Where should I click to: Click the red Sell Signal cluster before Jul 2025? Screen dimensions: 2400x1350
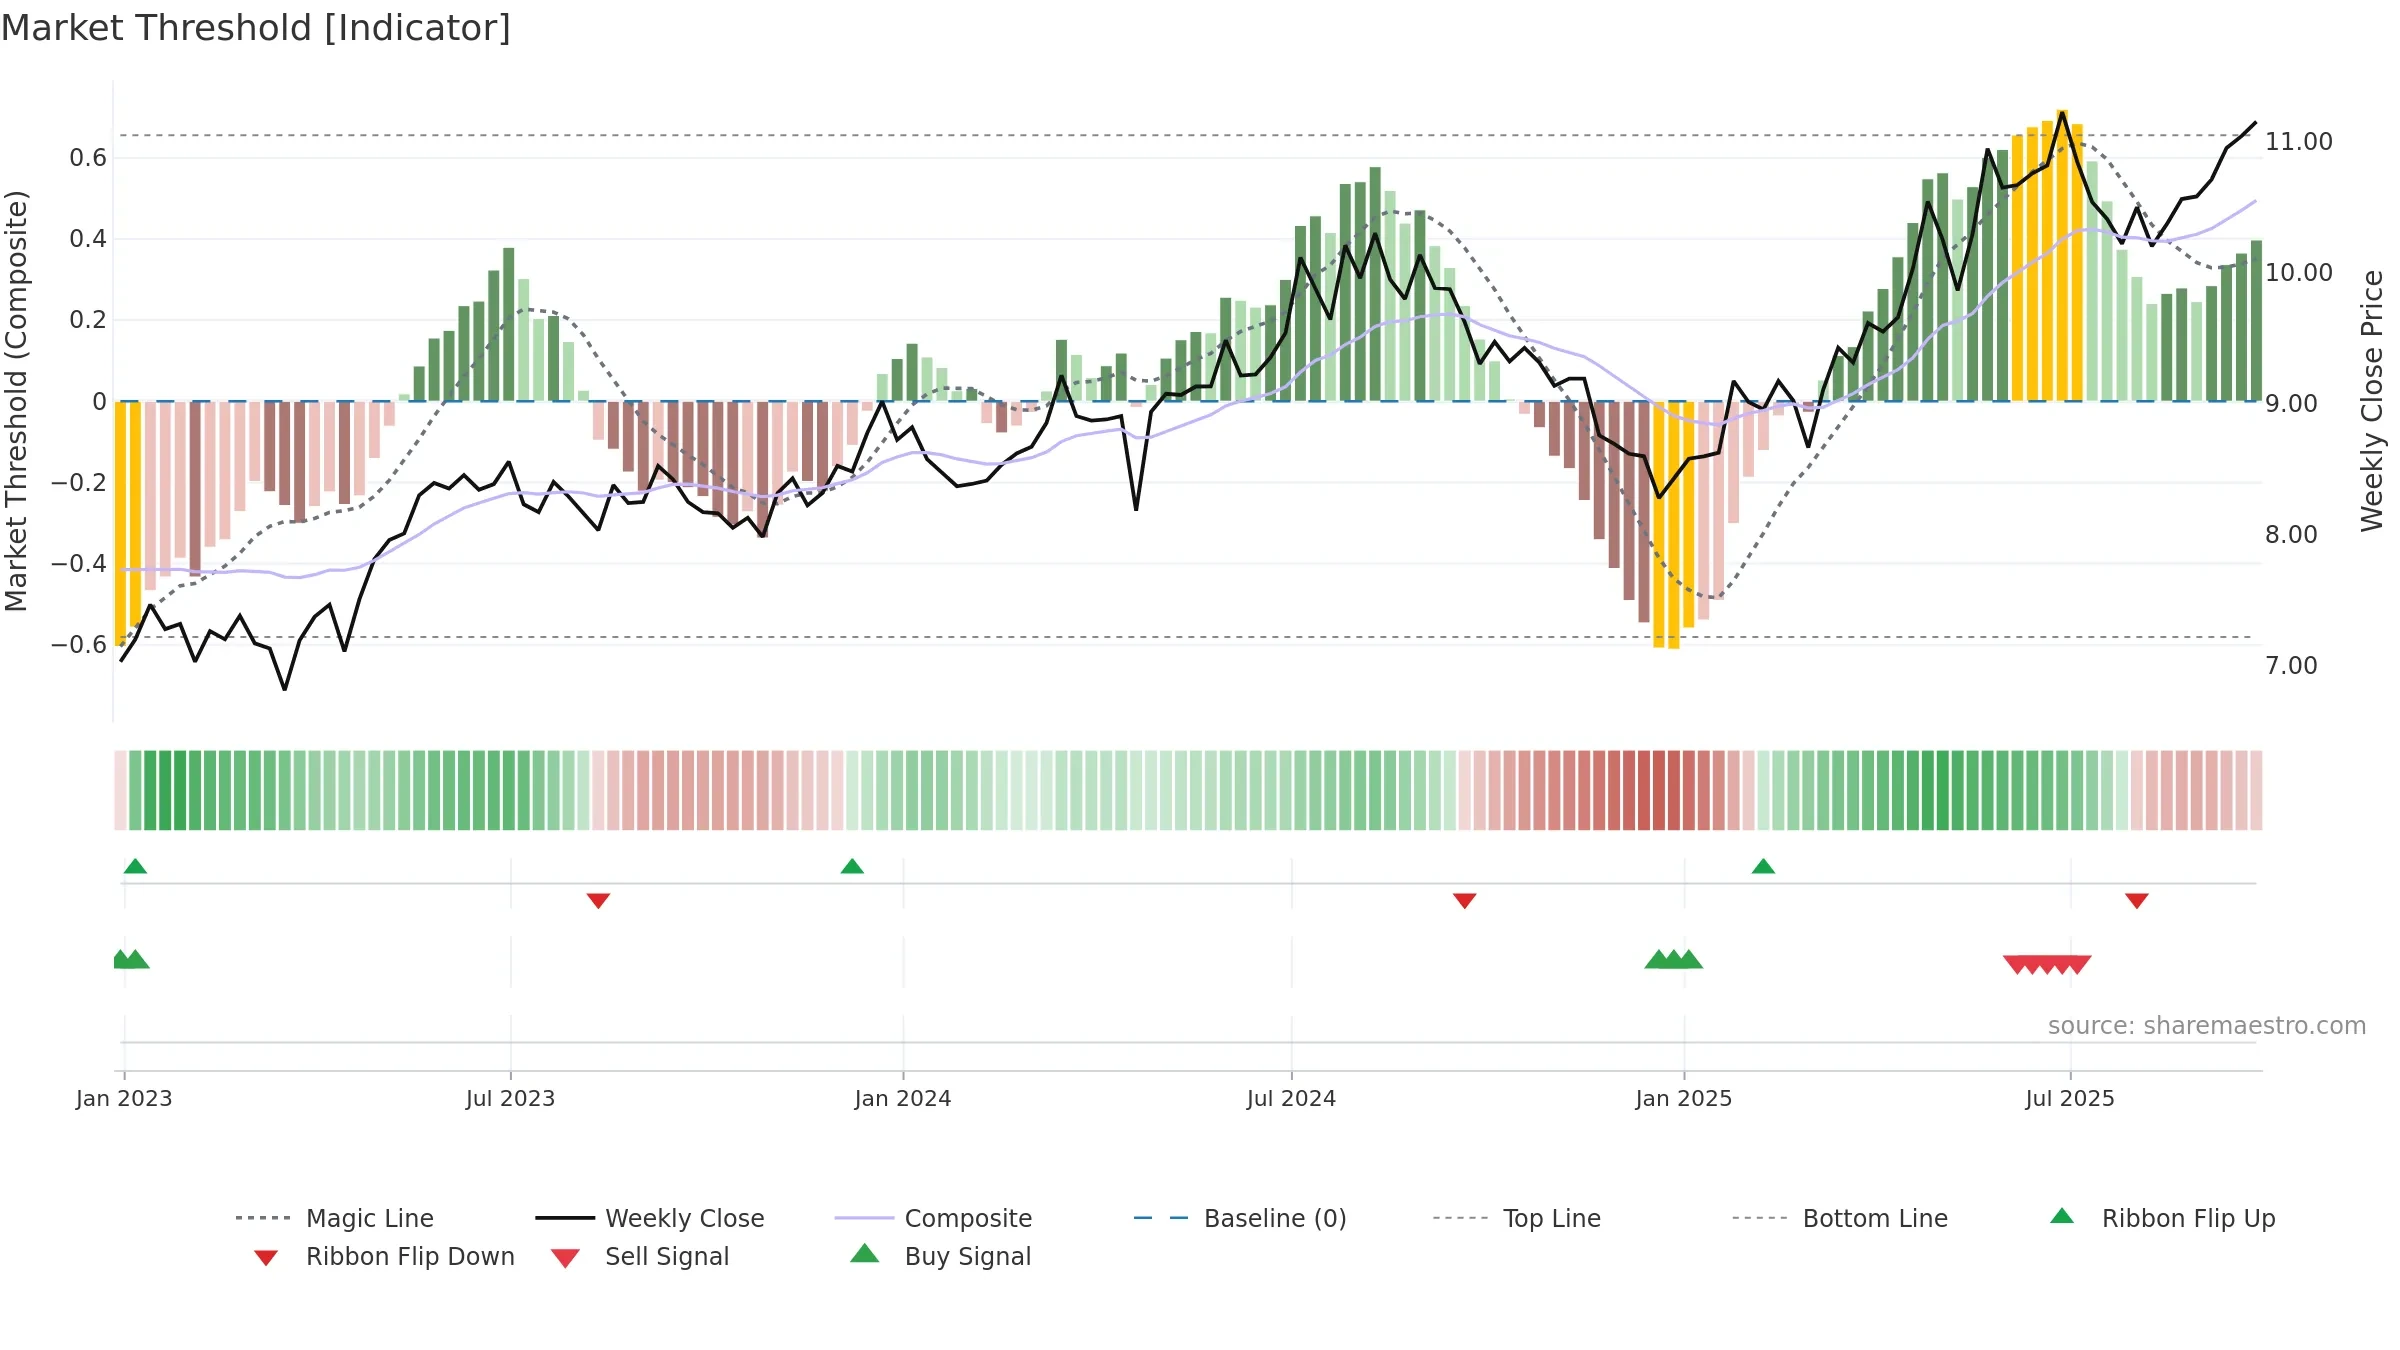[x=2047, y=965]
